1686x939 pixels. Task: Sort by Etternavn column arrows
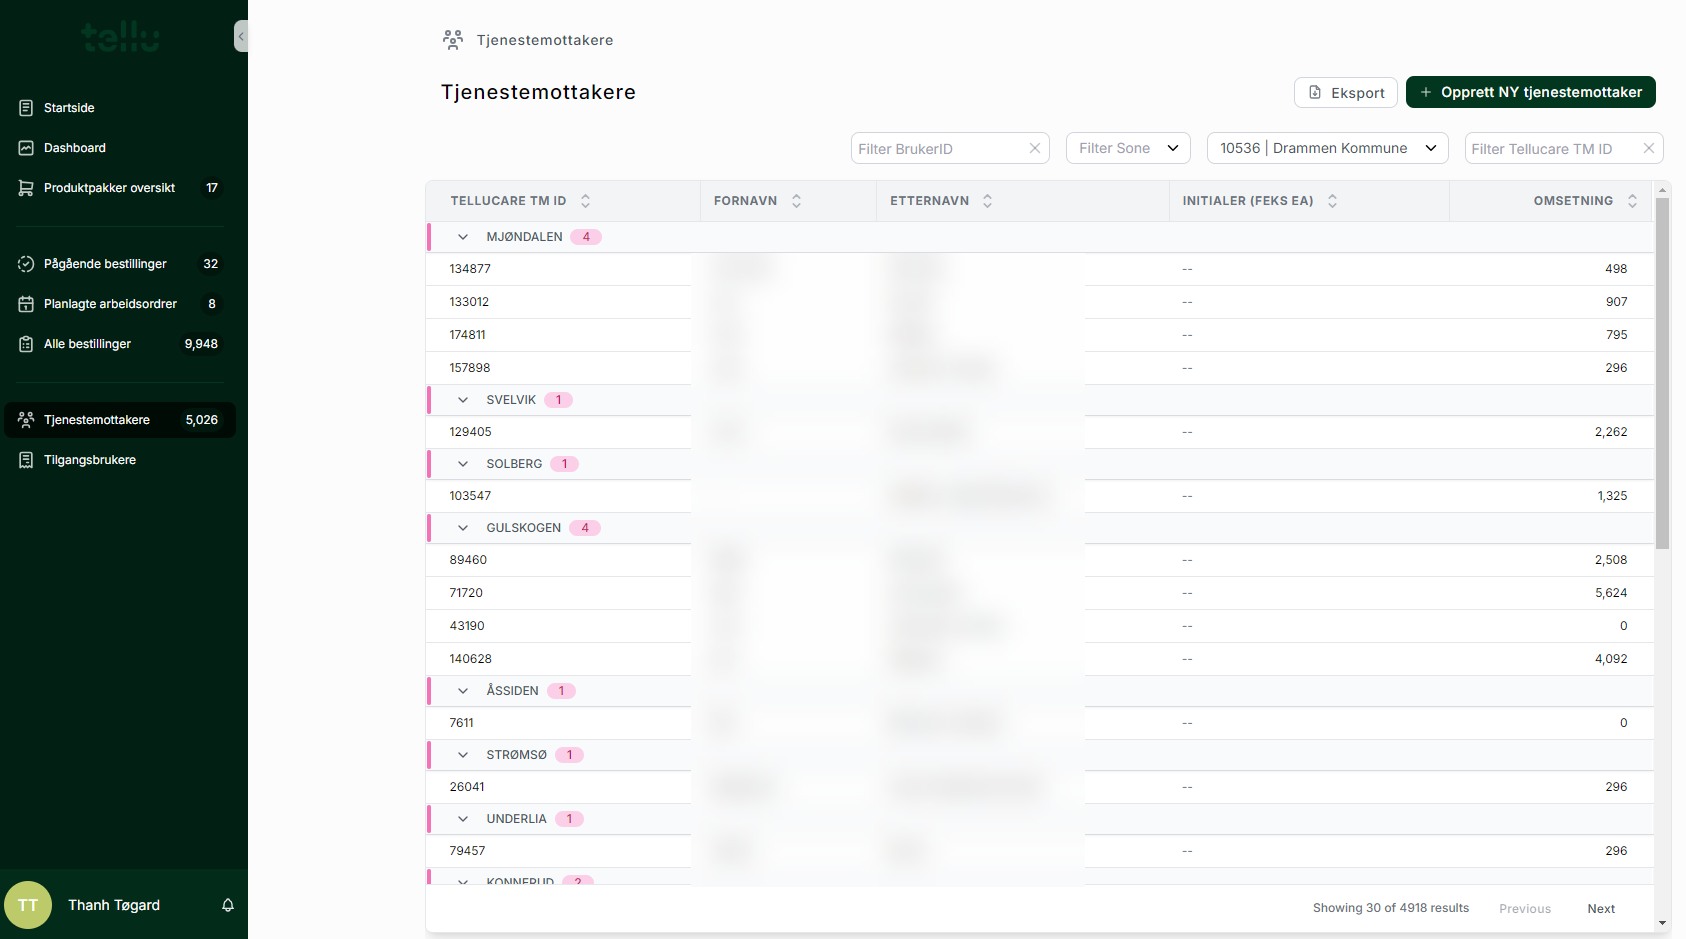[x=987, y=201]
